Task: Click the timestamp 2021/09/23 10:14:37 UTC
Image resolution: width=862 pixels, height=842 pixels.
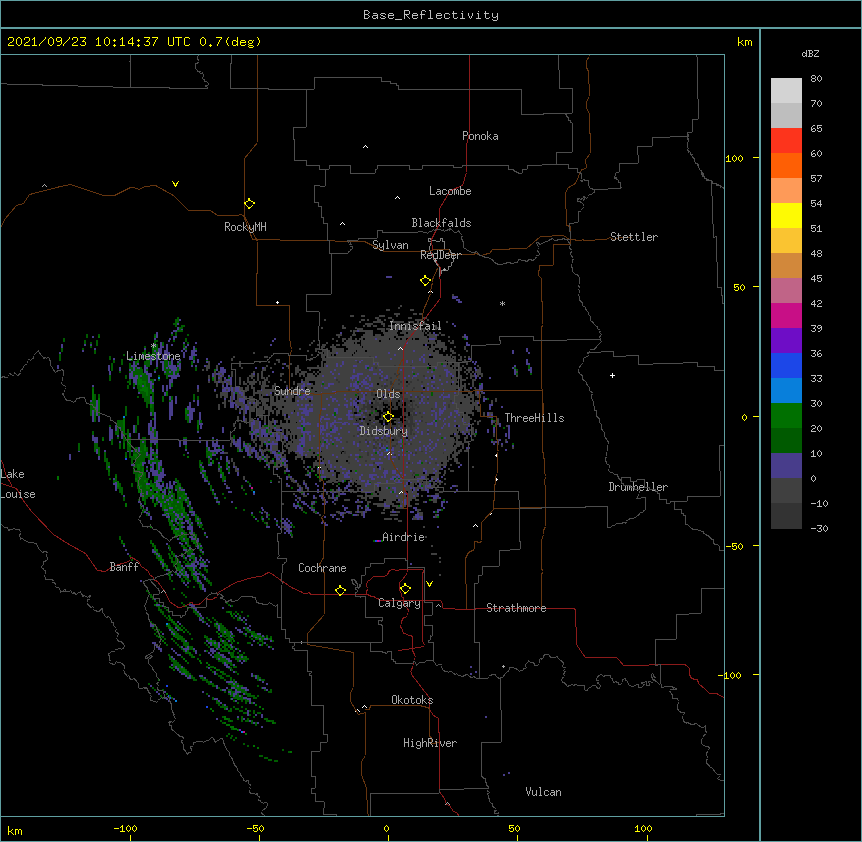Action: [99, 42]
